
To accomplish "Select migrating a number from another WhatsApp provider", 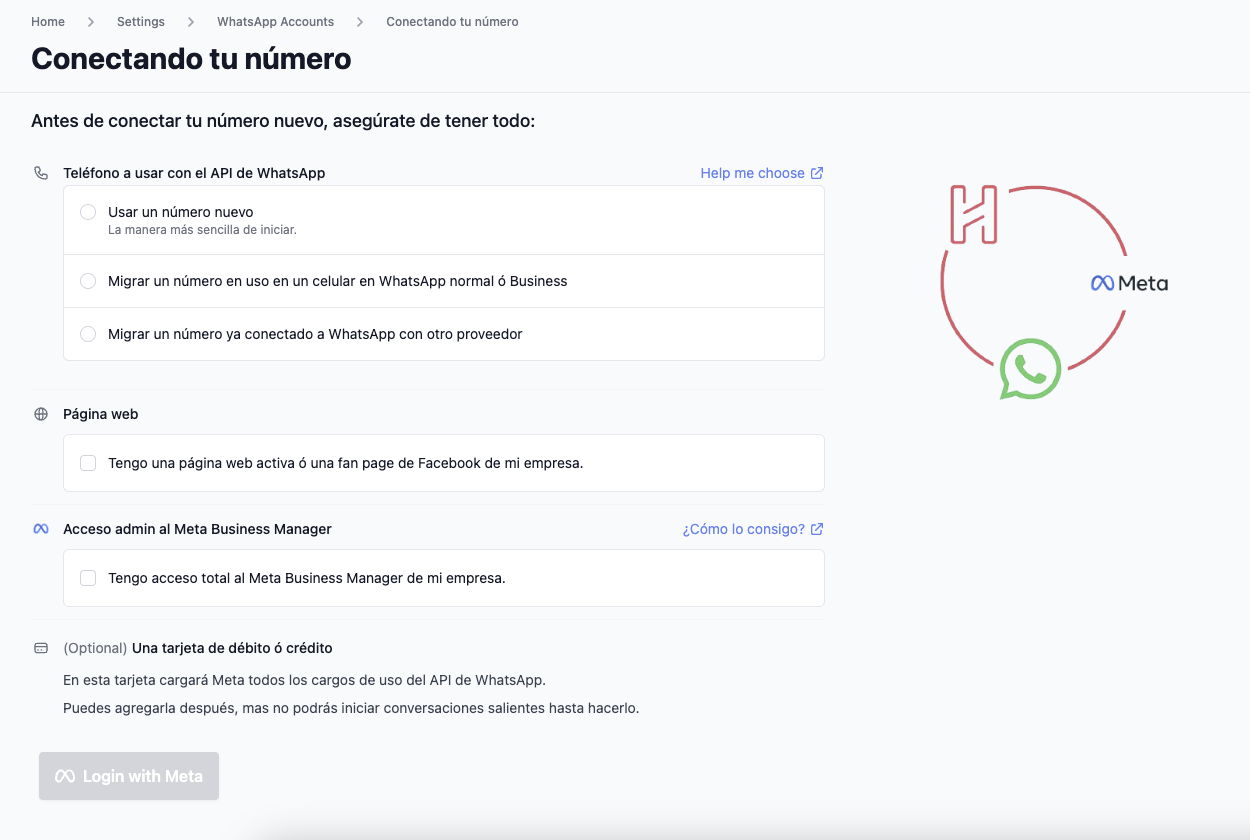I will pos(88,334).
